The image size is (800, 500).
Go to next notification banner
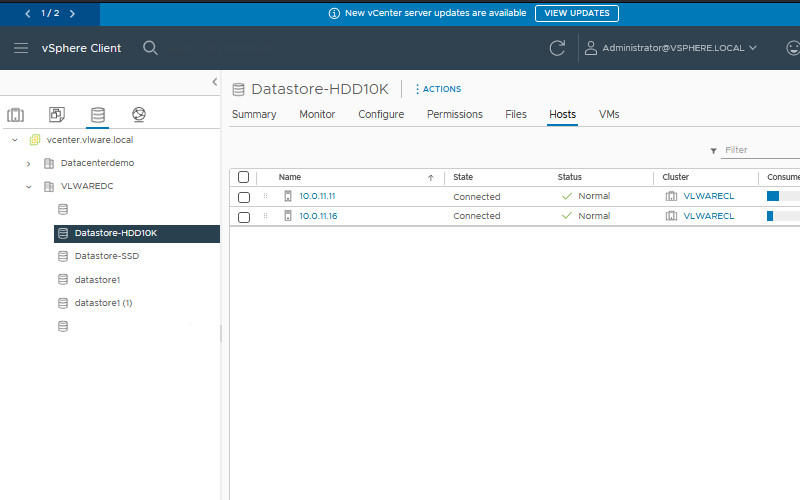72,13
